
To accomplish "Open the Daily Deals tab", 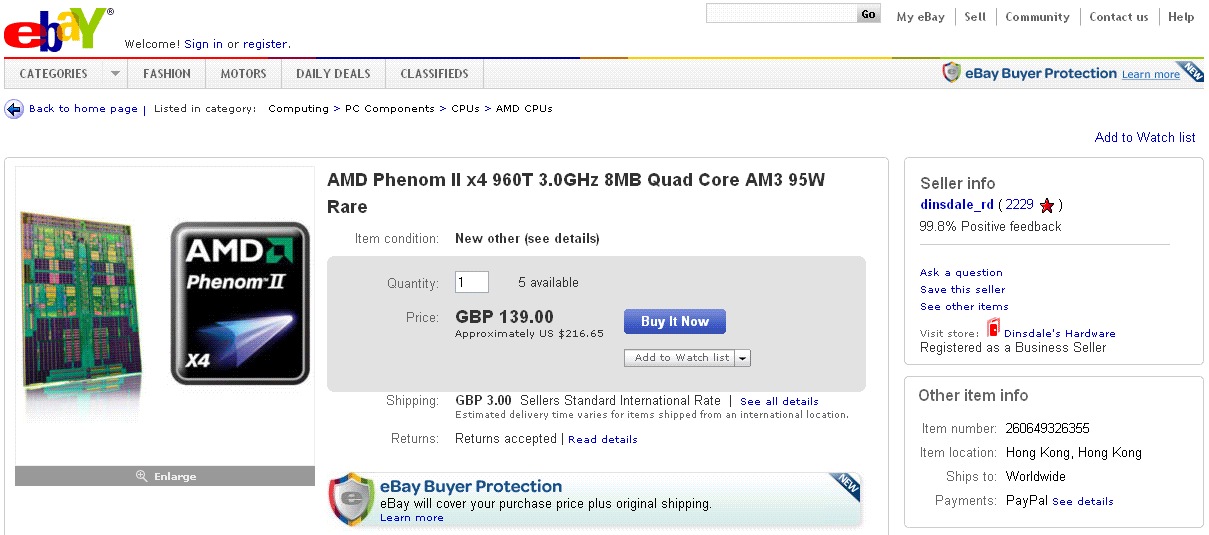I will [x=333, y=74].
